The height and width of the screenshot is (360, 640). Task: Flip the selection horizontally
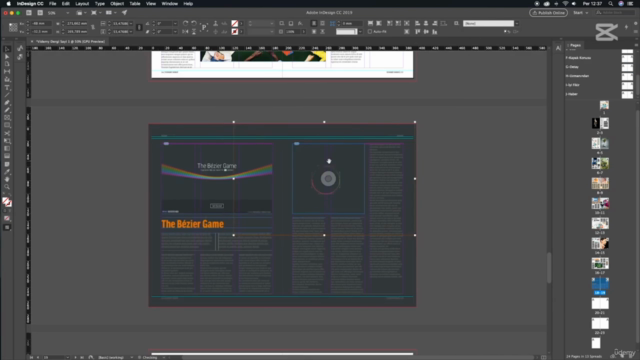(x=185, y=31)
